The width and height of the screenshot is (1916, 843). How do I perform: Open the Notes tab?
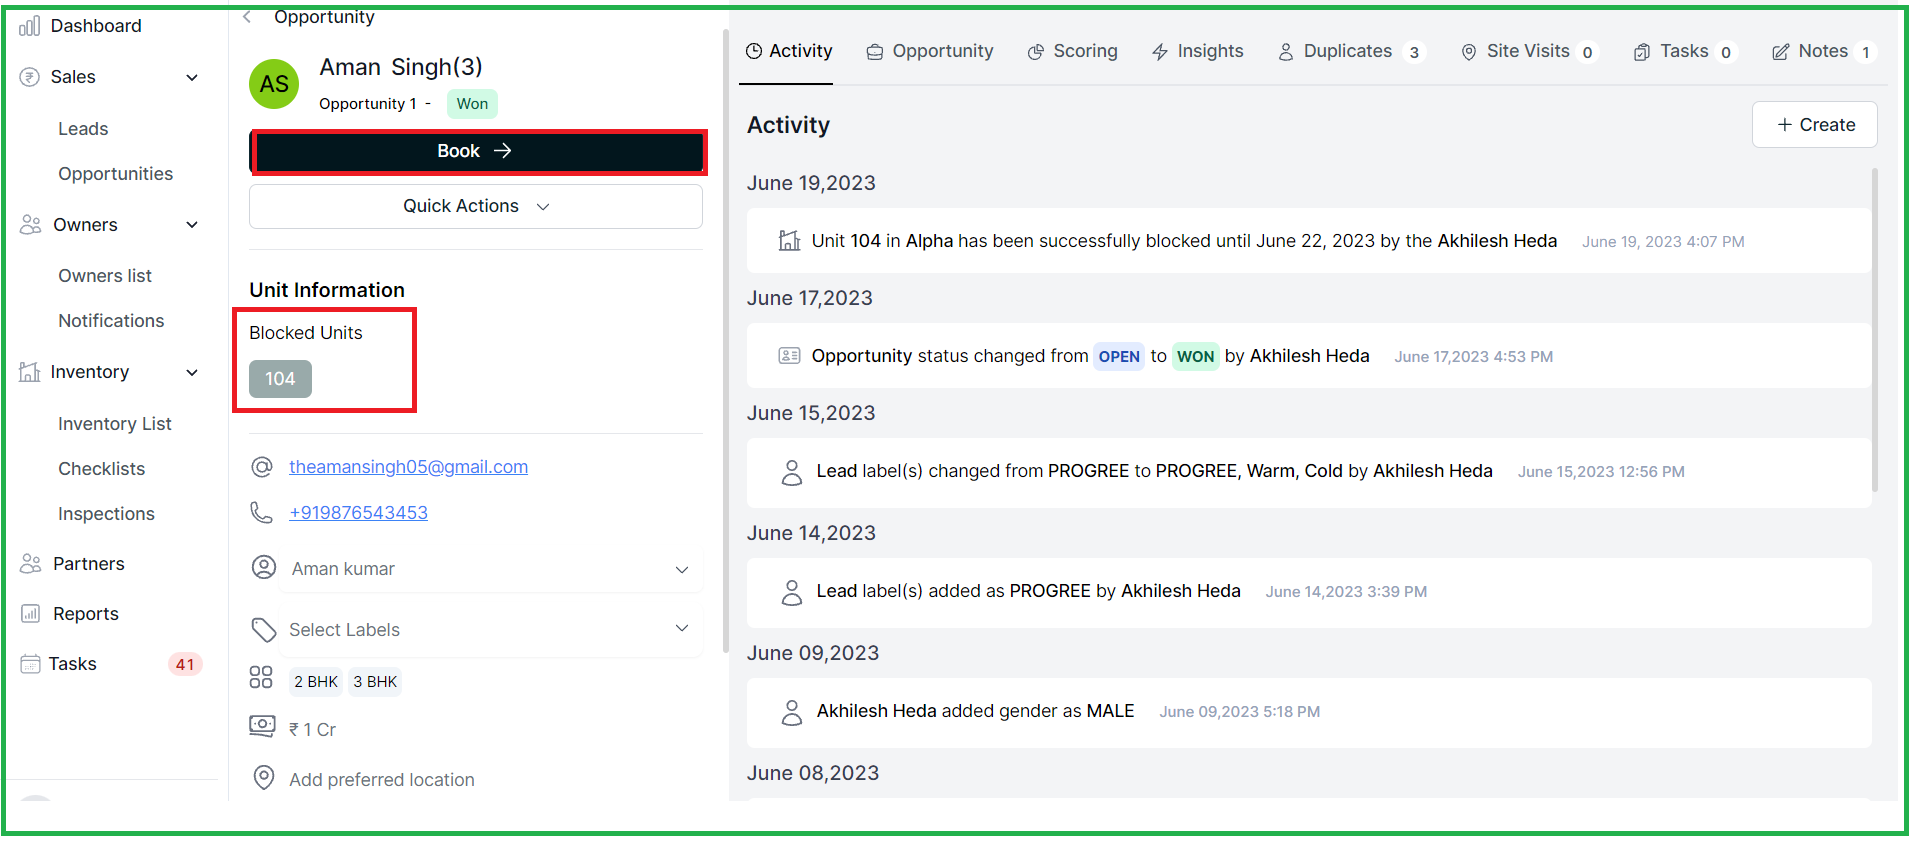point(1824,52)
